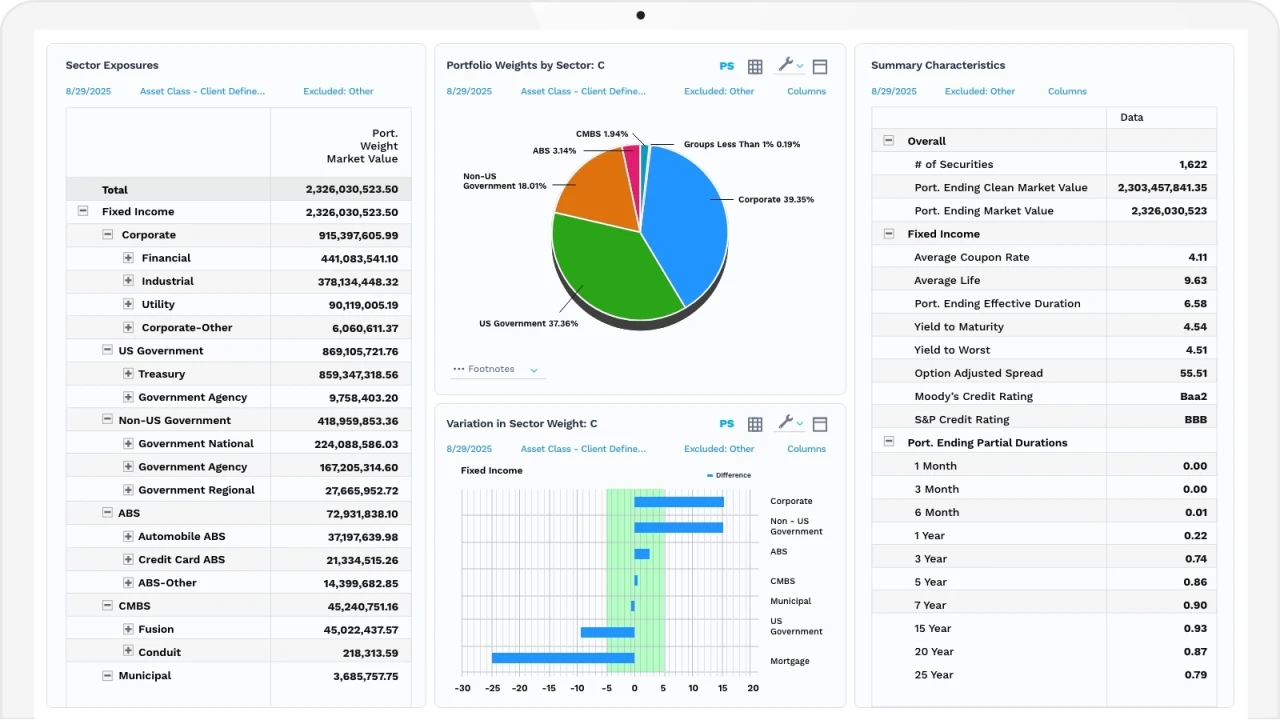1280x720 pixels.
Task: Expand the Industrial row
Action: [128, 281]
